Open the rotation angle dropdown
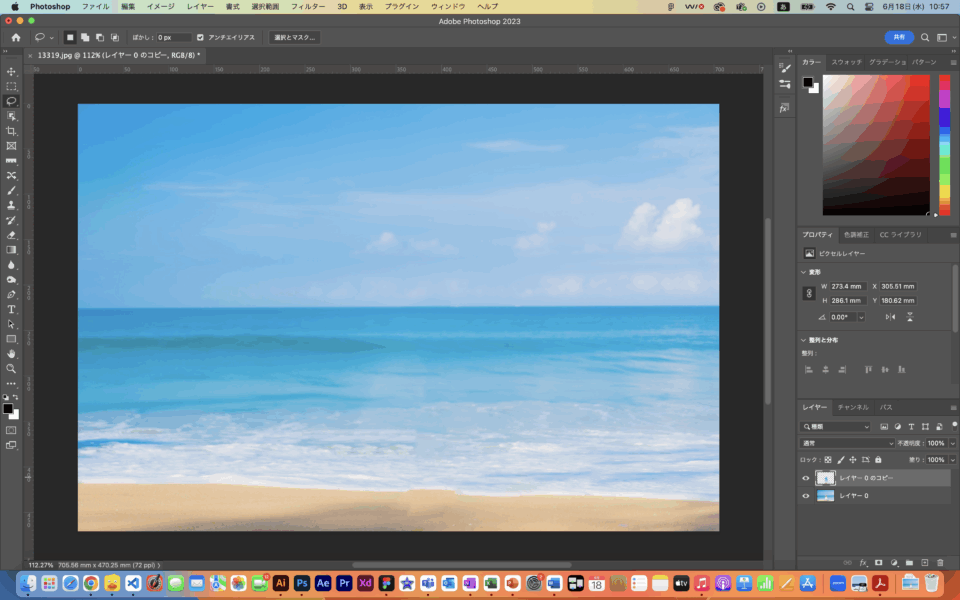Image resolution: width=960 pixels, height=600 pixels. coord(861,317)
